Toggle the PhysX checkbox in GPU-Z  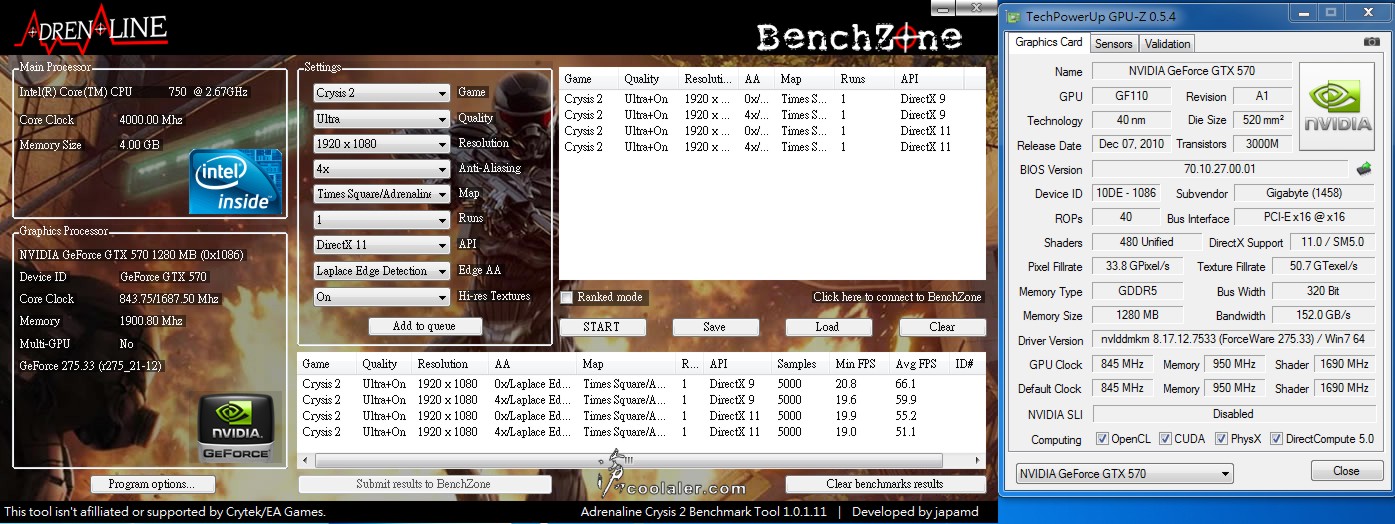(x=1221, y=439)
